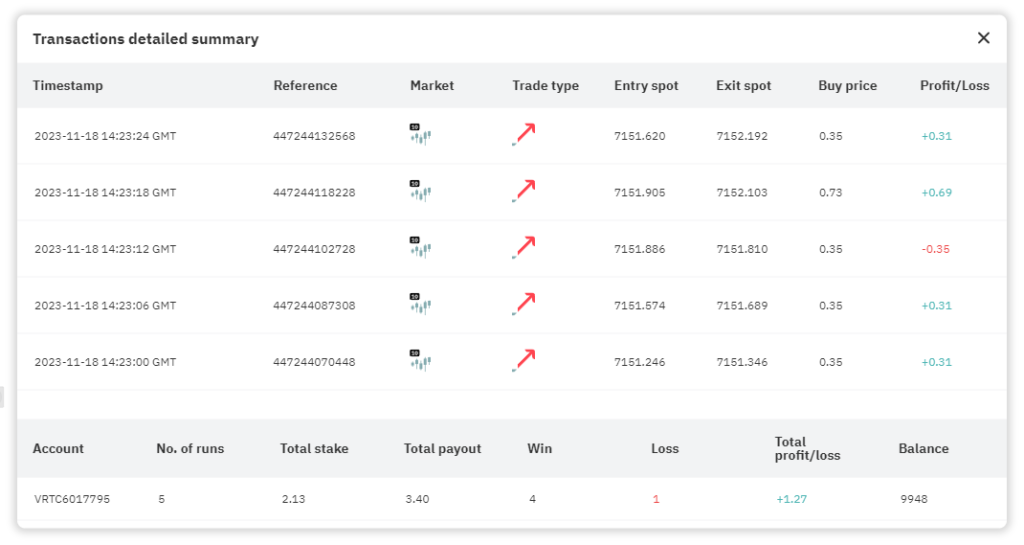Click market icon for reference 447244087308
Viewport: 1024px width, 545px height.
click(x=420, y=304)
